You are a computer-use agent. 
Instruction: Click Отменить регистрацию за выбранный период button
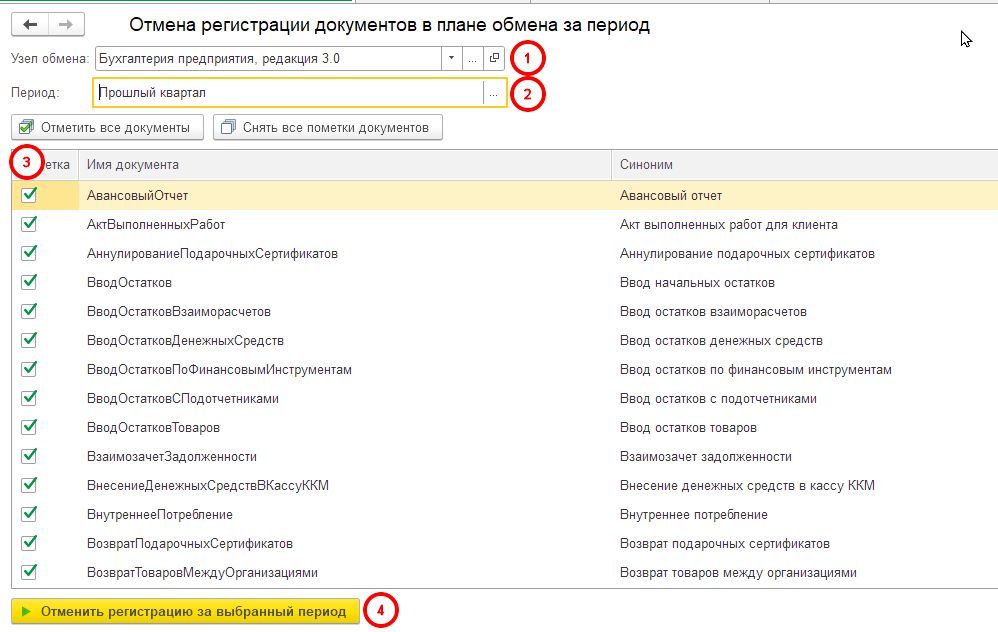(185, 611)
